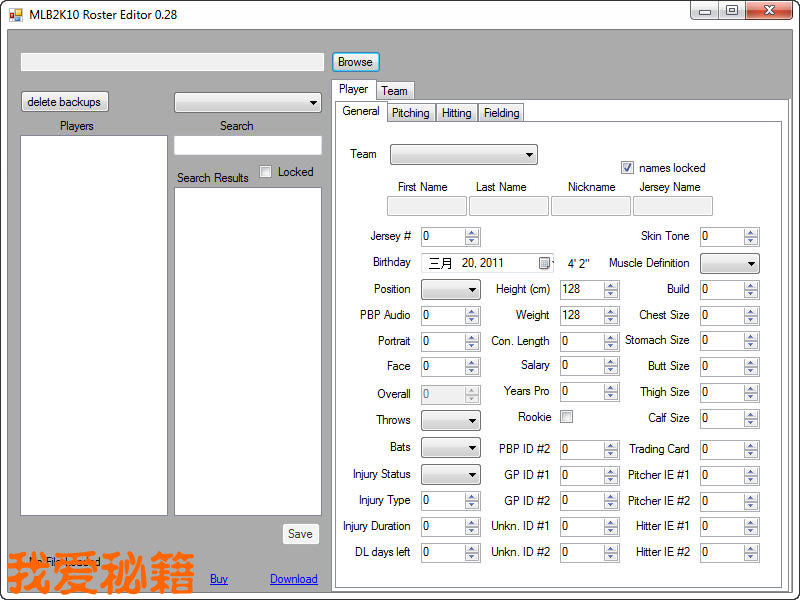Decrease the Weight value with down arrow
This screenshot has width=800, height=600.
[611, 319]
